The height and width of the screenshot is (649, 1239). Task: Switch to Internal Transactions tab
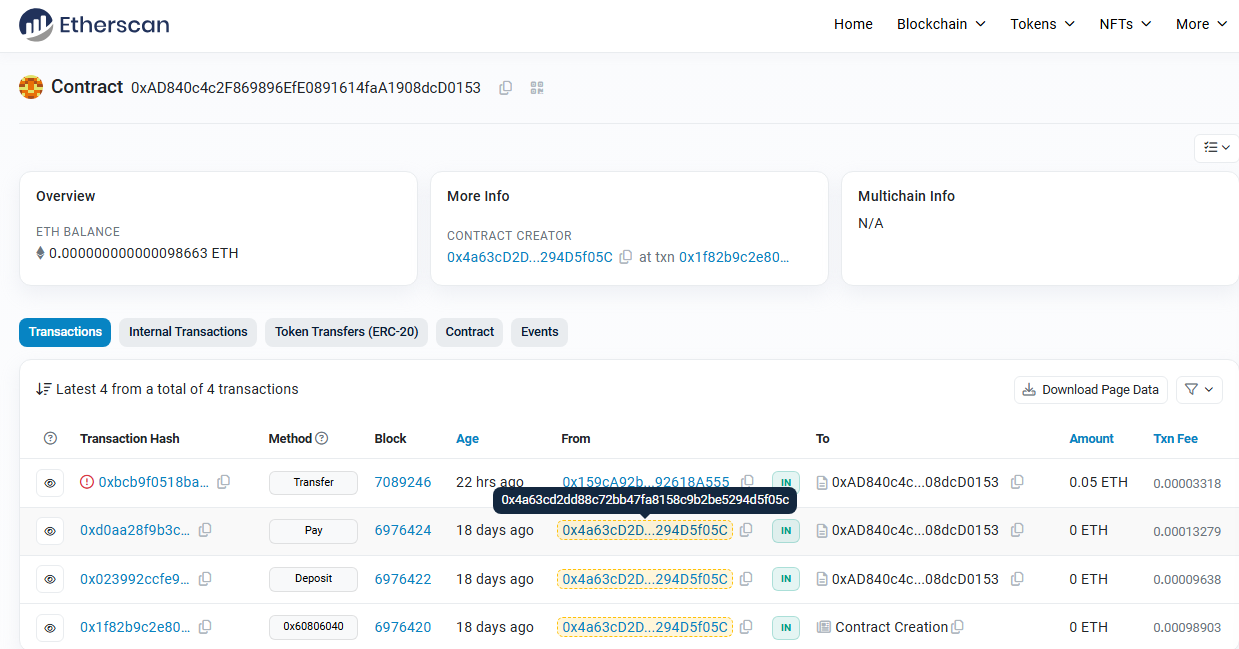click(x=188, y=332)
